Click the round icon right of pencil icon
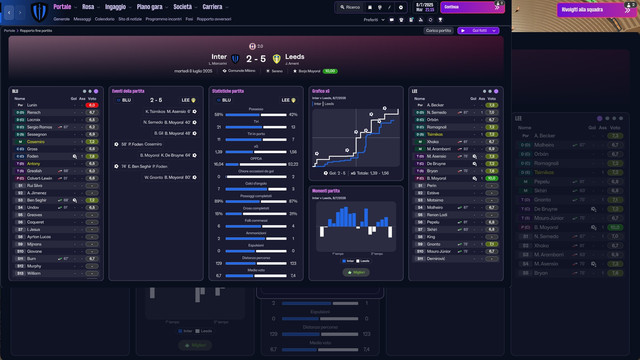Screen dimensions: 640x360 point(400,7)
